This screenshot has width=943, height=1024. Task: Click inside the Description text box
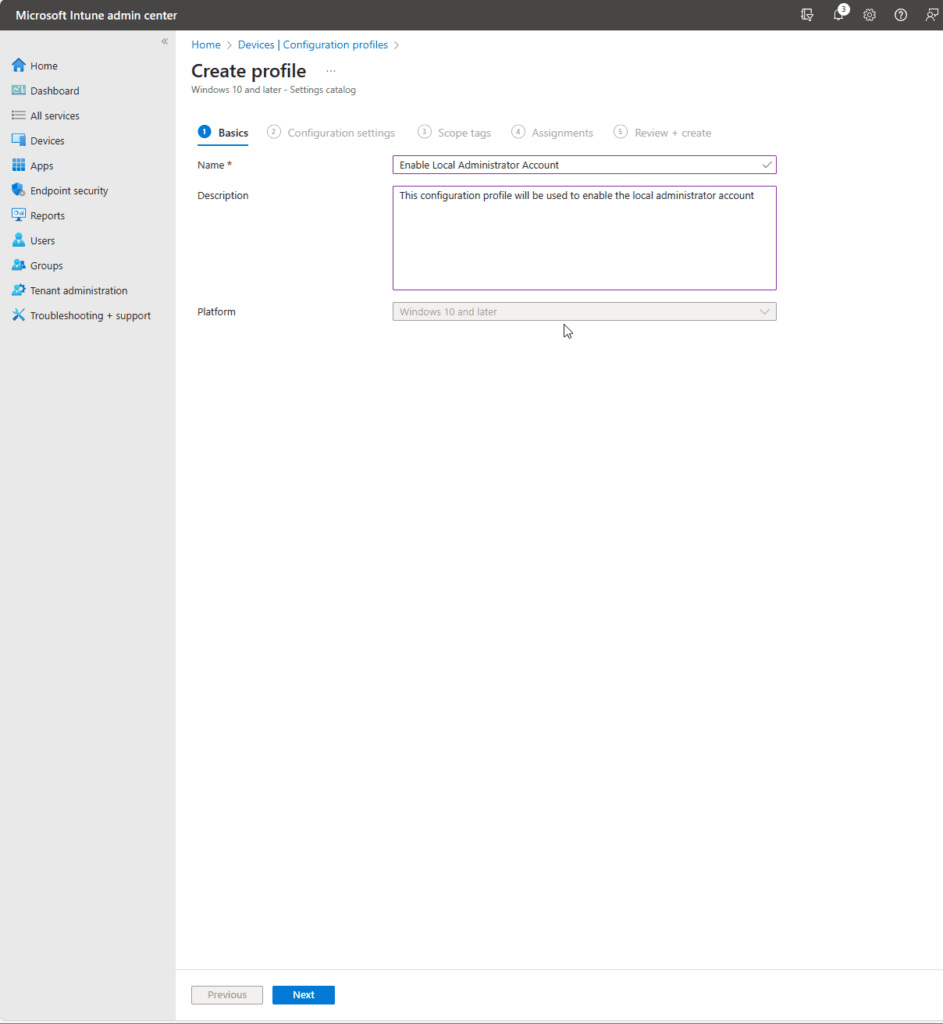(584, 237)
